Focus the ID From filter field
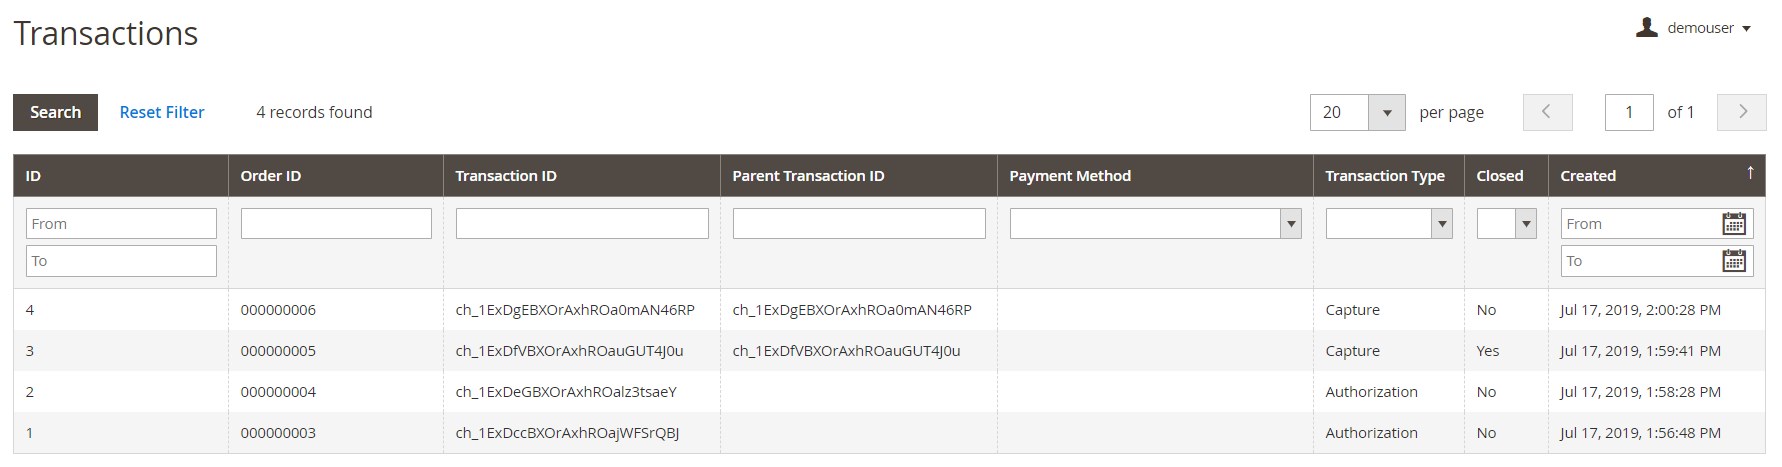This screenshot has width=1782, height=467. [121, 223]
